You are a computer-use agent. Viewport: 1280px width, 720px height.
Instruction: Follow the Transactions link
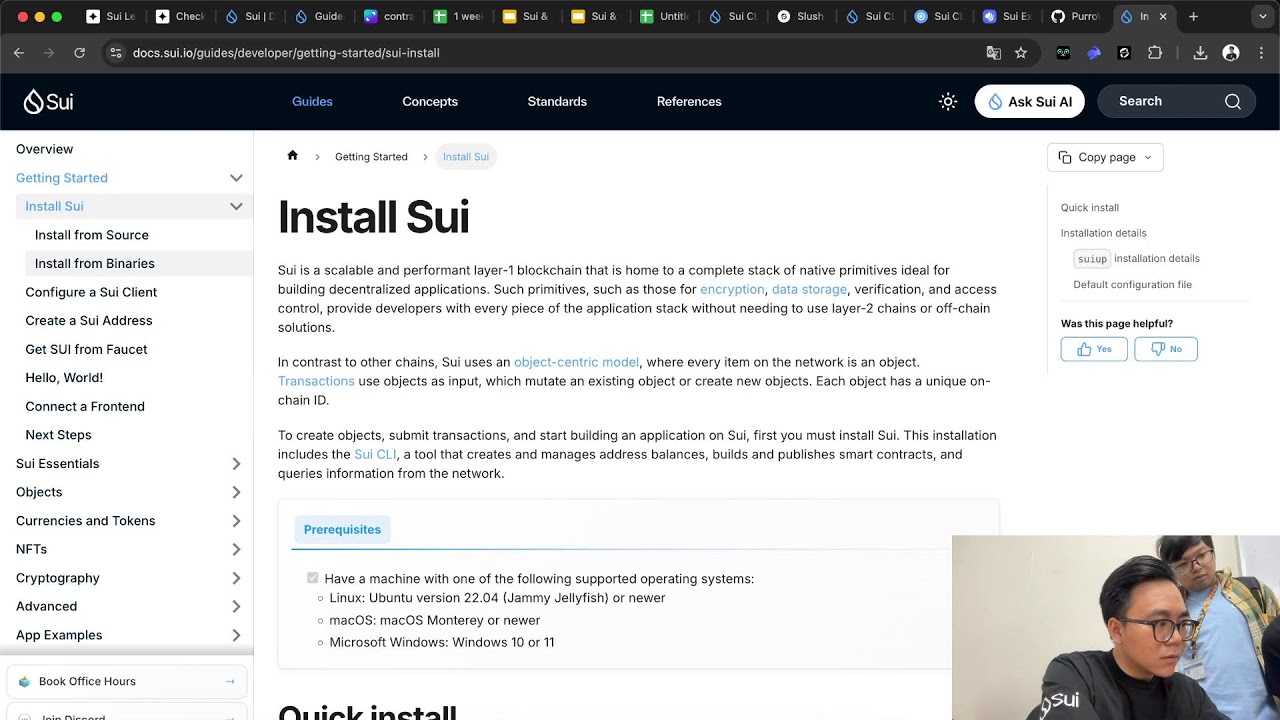[x=316, y=381]
